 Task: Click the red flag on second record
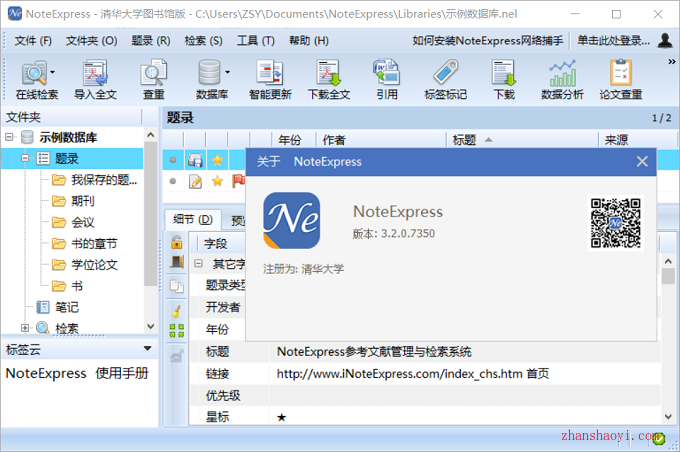239,181
